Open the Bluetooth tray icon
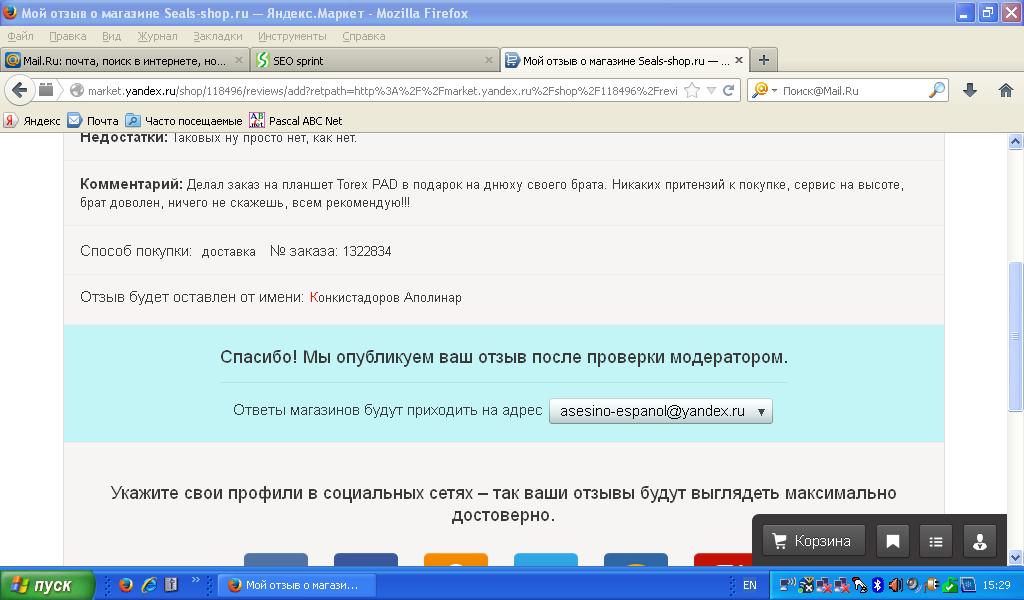Viewport: 1024px width, 600px height. click(x=878, y=585)
